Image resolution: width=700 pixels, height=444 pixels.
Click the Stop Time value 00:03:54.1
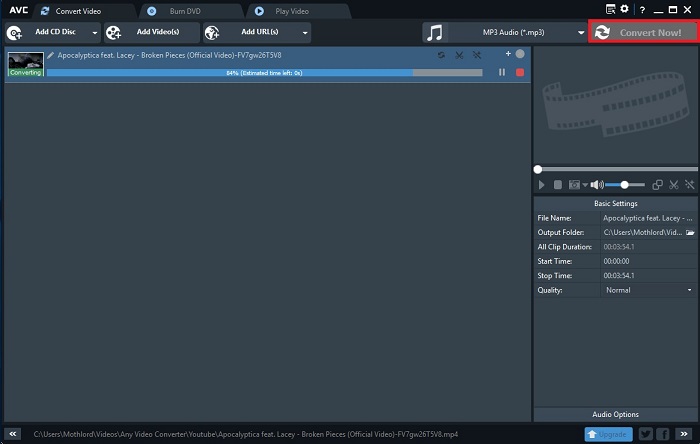click(x=619, y=275)
